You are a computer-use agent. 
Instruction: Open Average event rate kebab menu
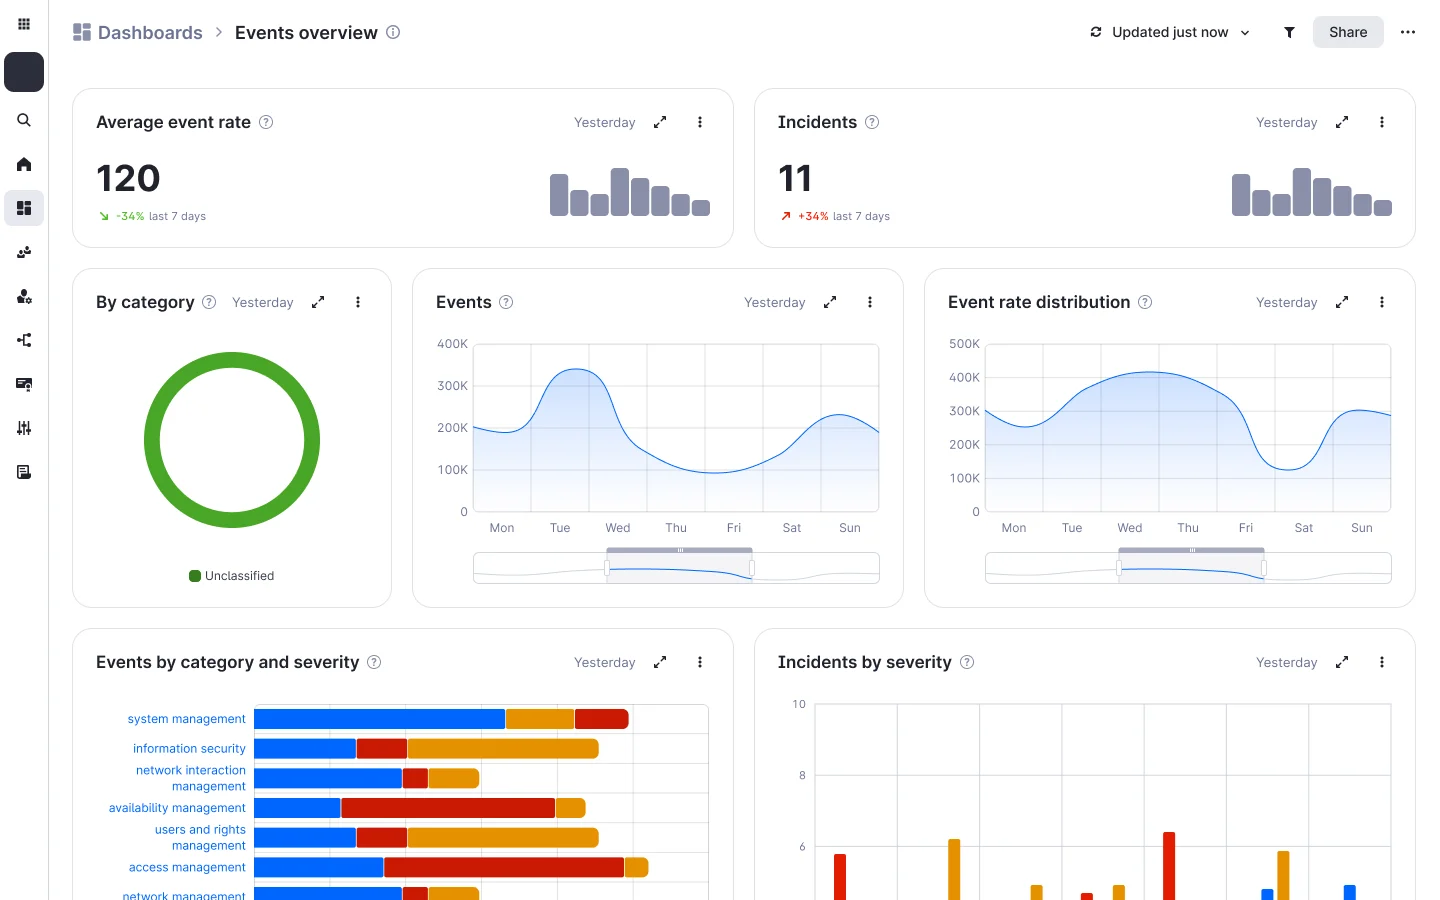coord(700,122)
